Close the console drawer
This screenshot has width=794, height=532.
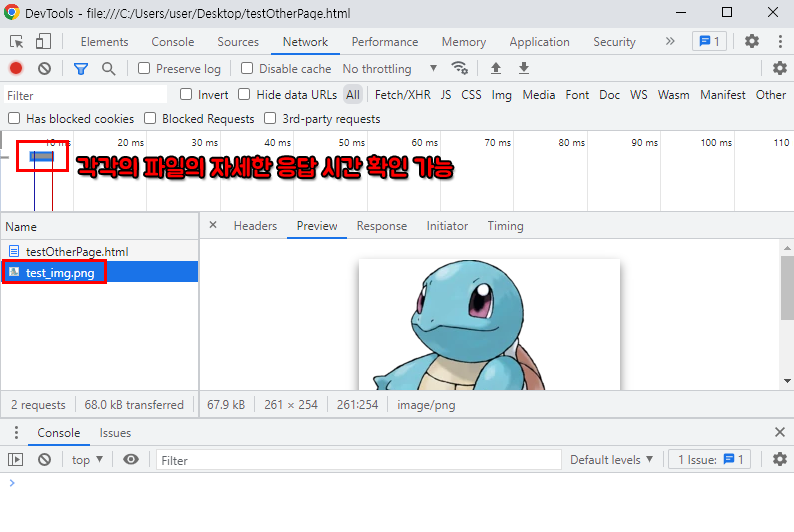point(780,432)
